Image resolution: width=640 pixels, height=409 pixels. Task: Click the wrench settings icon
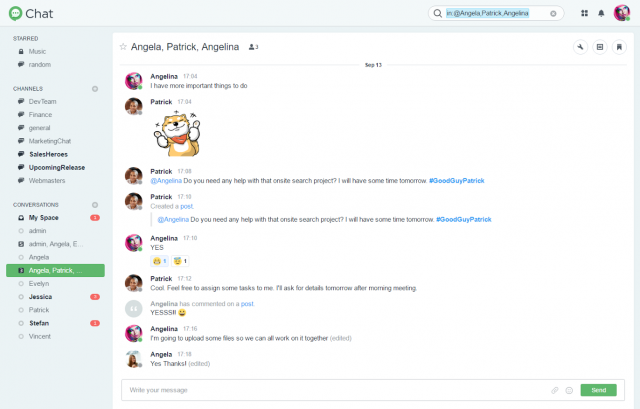click(x=580, y=47)
